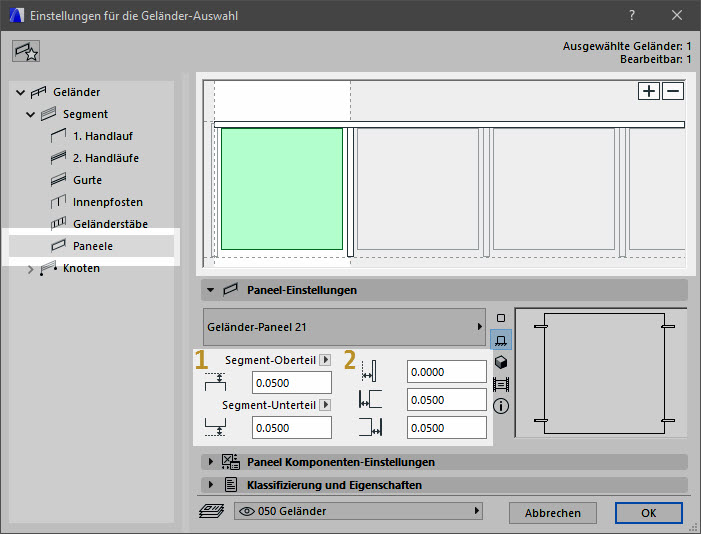Viewport: 701px width, 534px height.
Task: Zoom out the railing preview with minus
Action: pos(673,91)
